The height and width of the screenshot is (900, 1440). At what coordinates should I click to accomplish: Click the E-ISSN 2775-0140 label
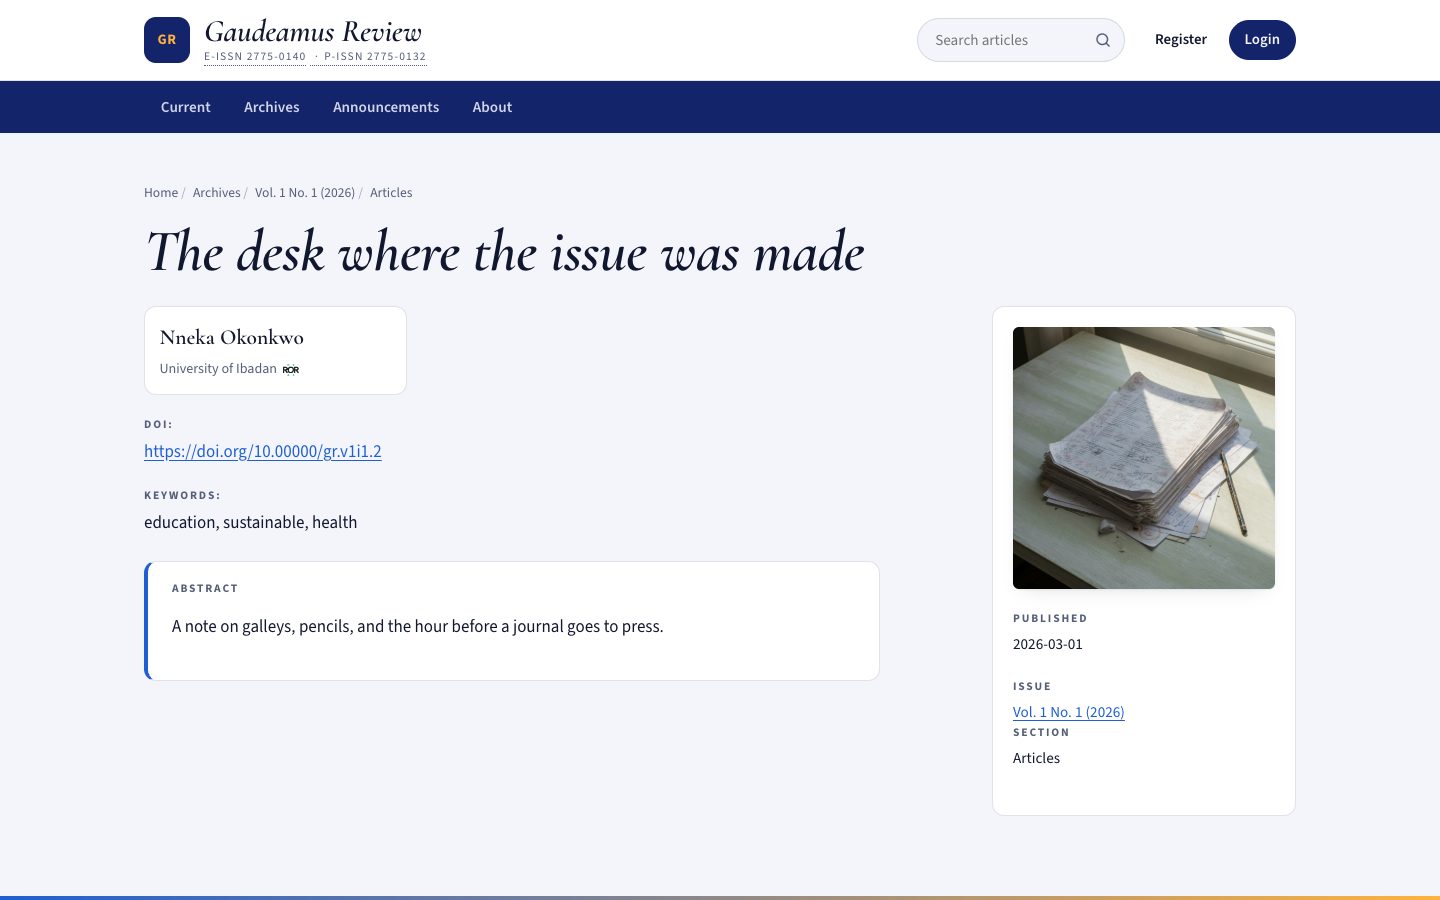pyautogui.click(x=255, y=57)
